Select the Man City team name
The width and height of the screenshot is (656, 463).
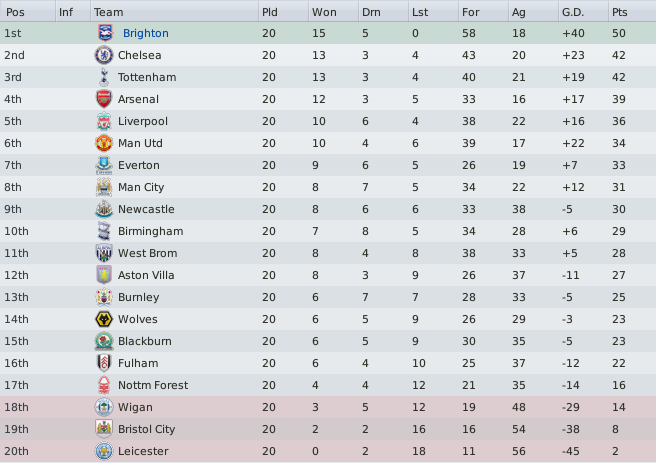pos(141,187)
